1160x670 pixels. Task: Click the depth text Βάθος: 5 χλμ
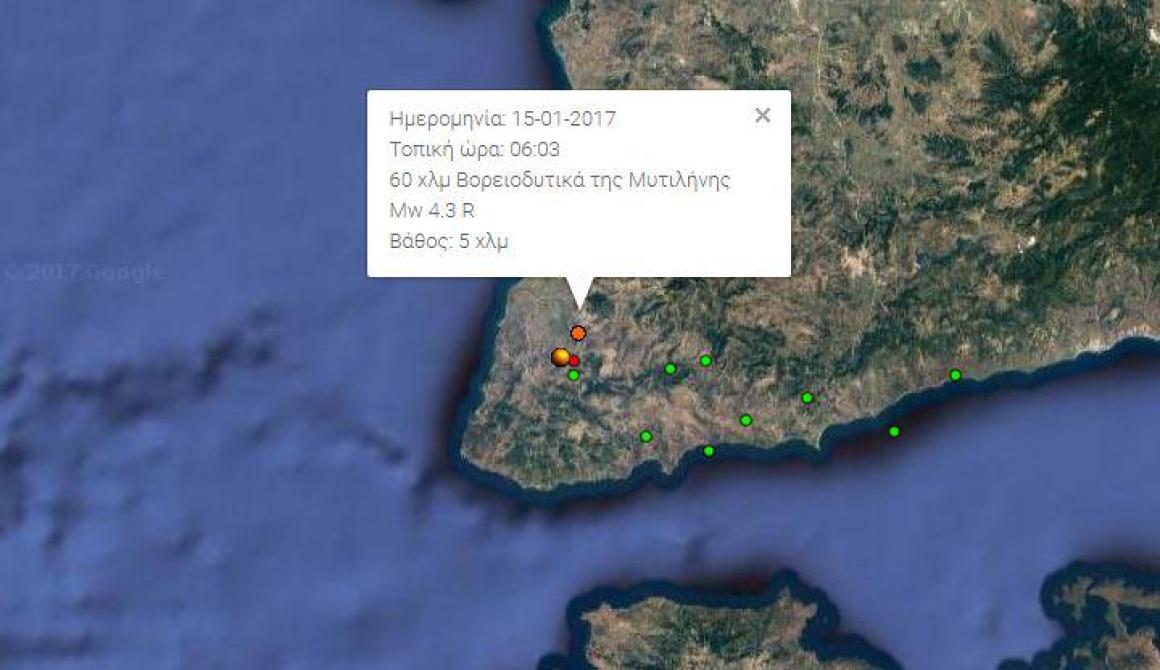coord(448,242)
